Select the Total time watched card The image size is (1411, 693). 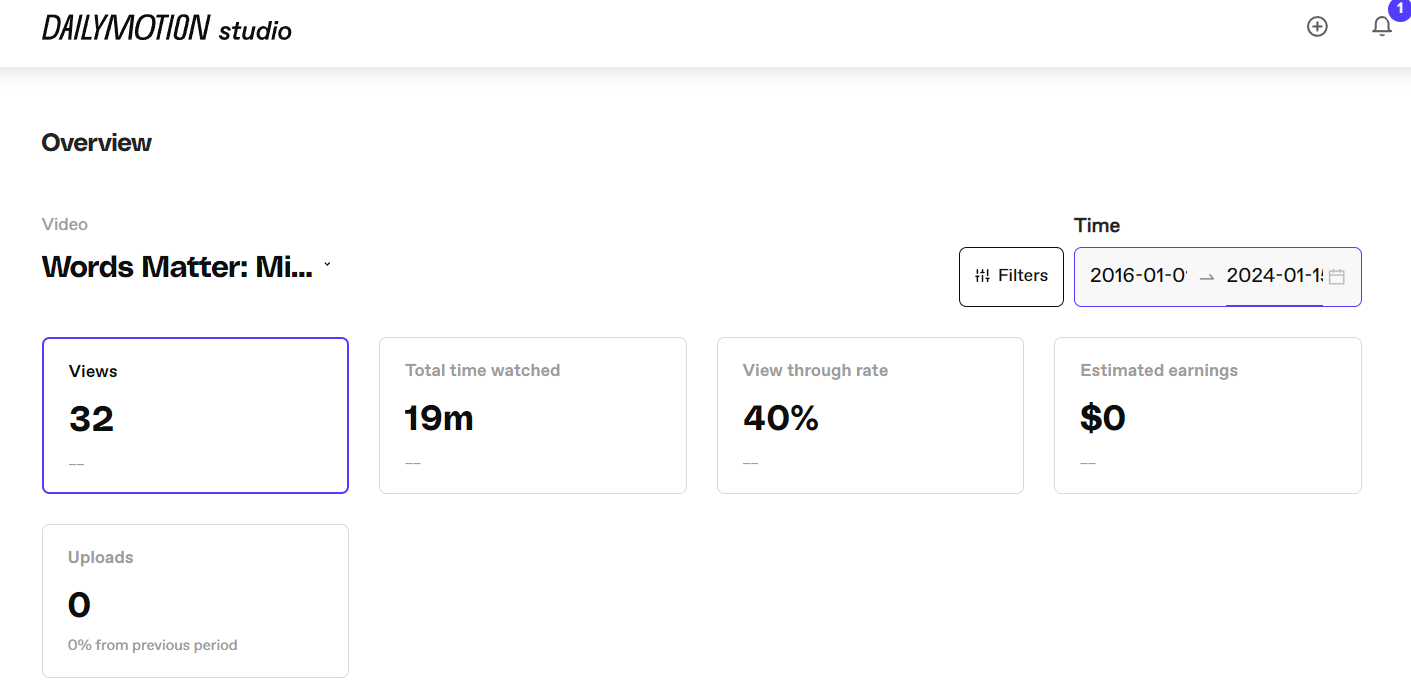(533, 415)
